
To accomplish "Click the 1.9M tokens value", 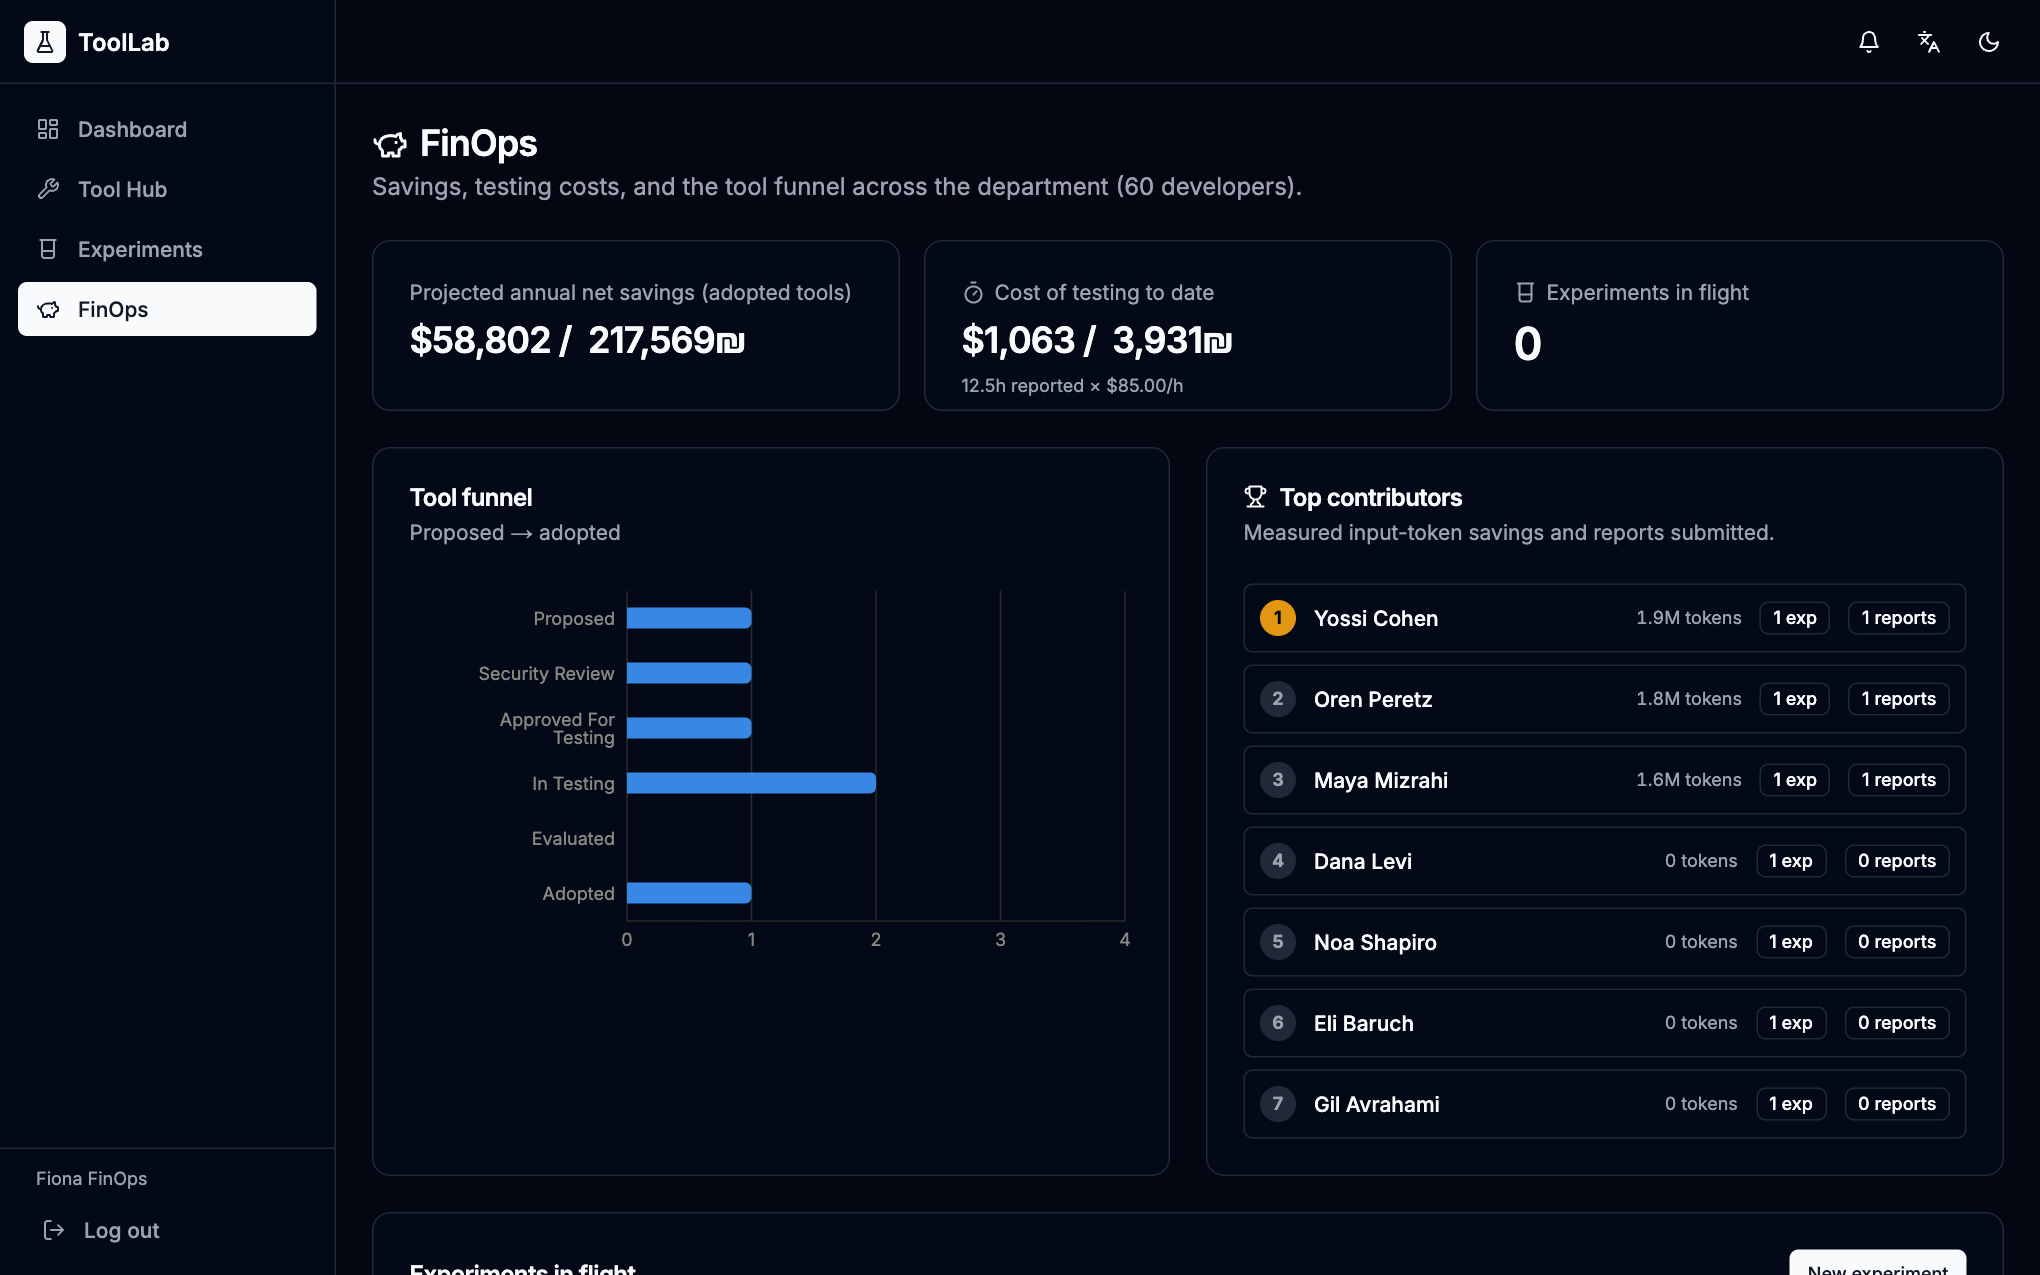I will click(1688, 618).
